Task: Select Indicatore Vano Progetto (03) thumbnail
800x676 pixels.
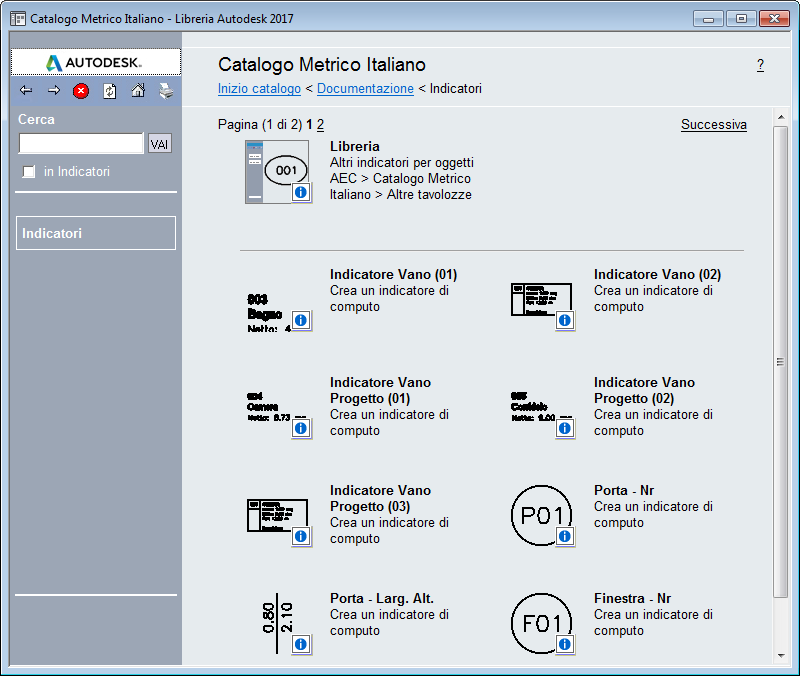Action: pos(277,515)
